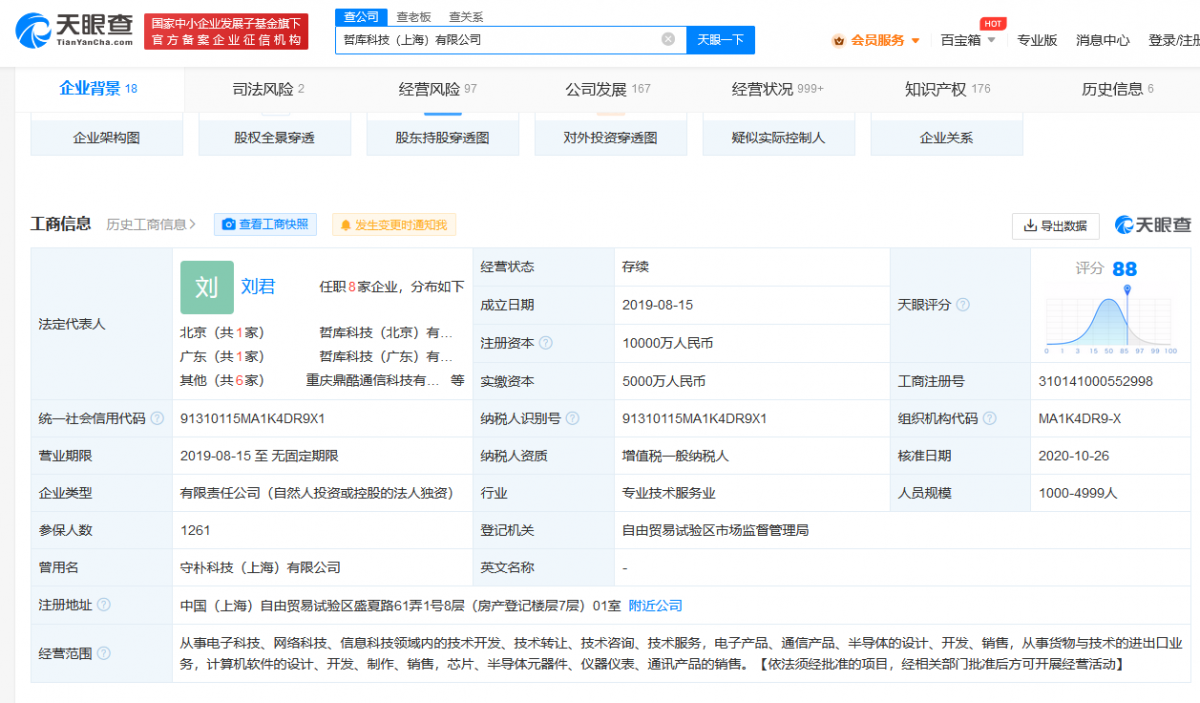The width and height of the screenshot is (1200, 703).
Task: Expand the 会员服务 dropdown
Action: point(915,41)
